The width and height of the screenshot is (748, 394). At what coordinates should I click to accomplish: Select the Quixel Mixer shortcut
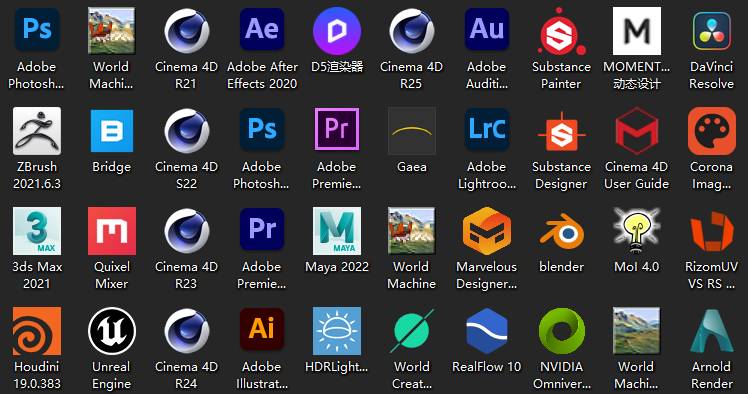coord(112,231)
